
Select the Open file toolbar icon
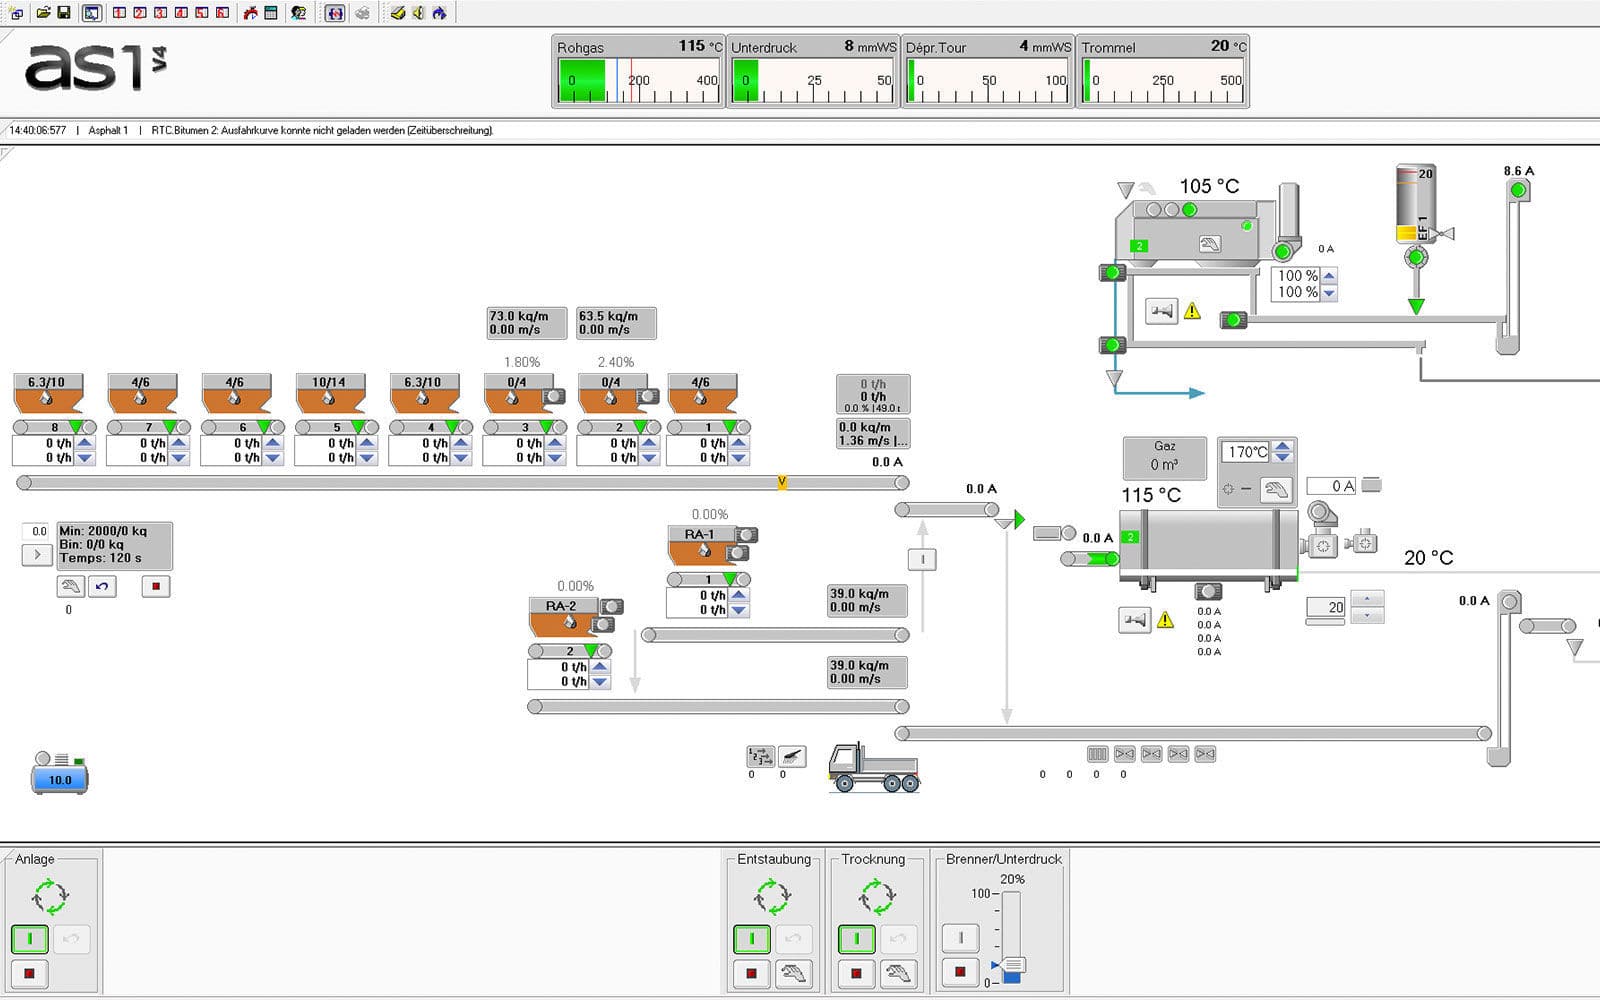(x=45, y=13)
